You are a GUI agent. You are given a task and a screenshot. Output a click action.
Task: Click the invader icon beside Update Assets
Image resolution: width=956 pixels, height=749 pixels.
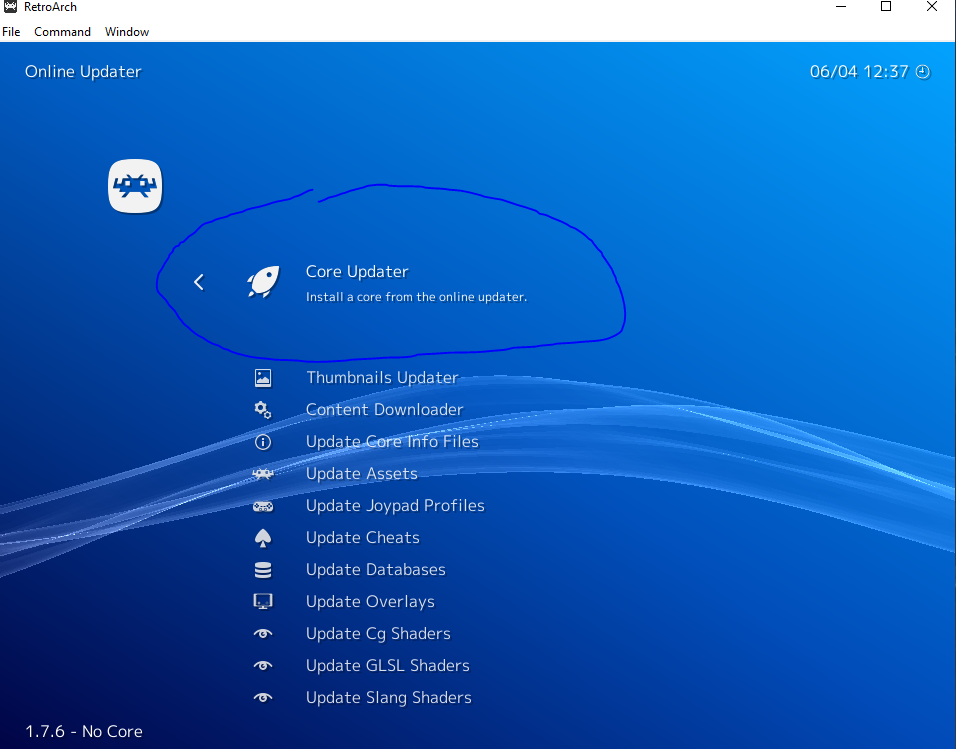263,474
